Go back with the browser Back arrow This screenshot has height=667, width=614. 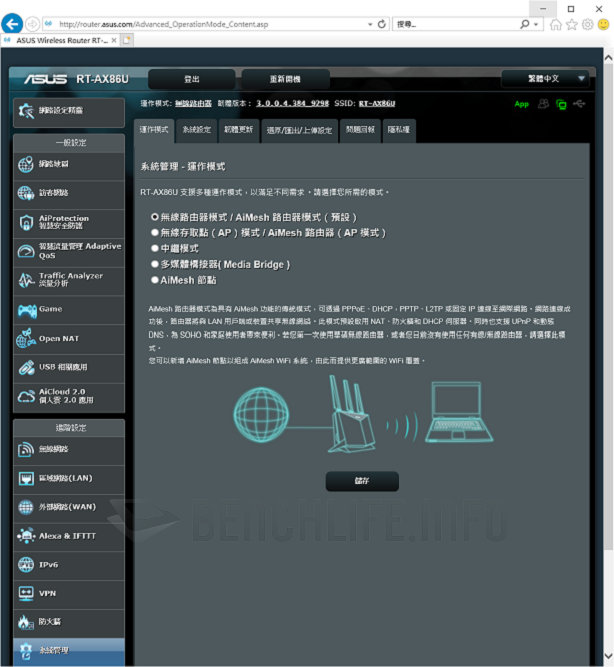[x=12, y=24]
